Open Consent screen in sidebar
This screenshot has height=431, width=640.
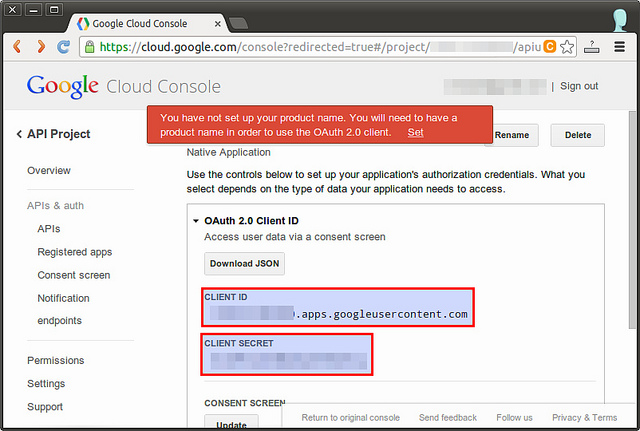[x=73, y=275]
